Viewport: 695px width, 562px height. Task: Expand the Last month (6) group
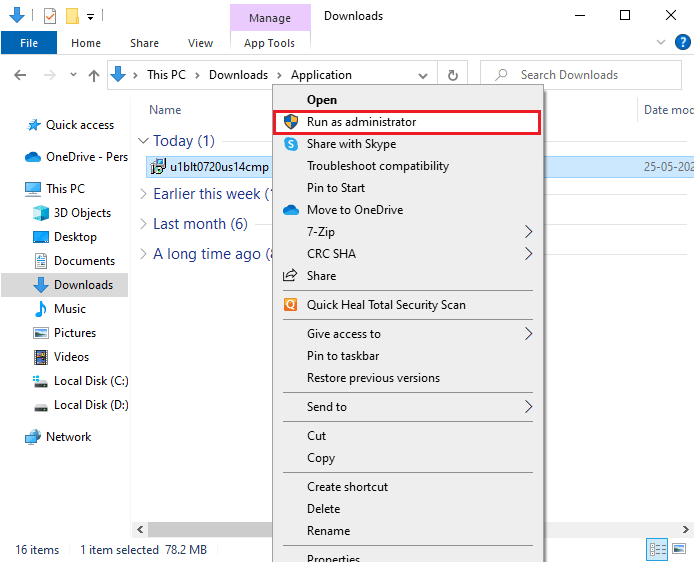[143, 224]
